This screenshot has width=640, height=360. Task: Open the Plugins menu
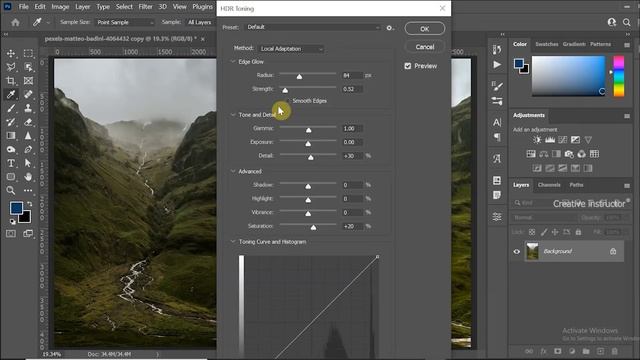pos(202,7)
